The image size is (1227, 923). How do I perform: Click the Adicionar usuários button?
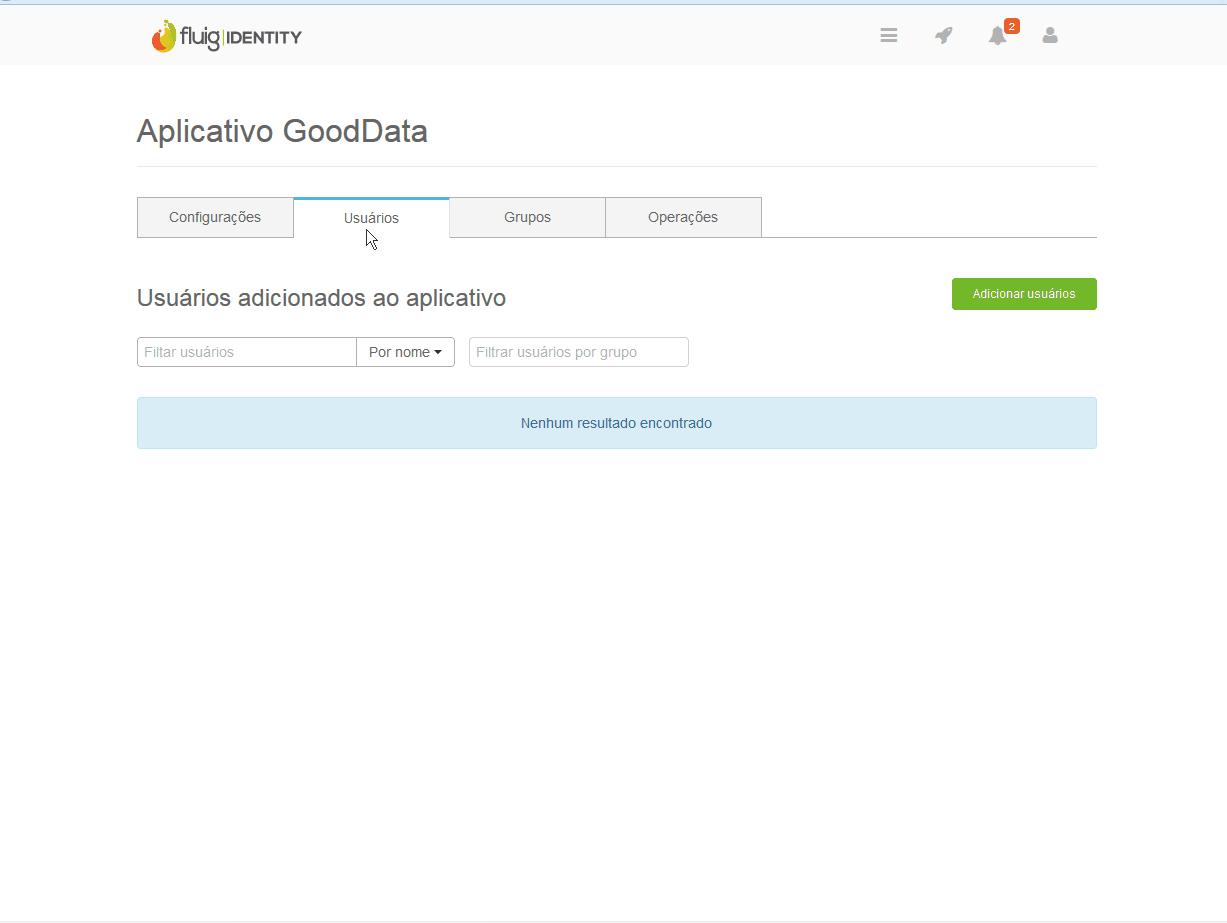1024,294
